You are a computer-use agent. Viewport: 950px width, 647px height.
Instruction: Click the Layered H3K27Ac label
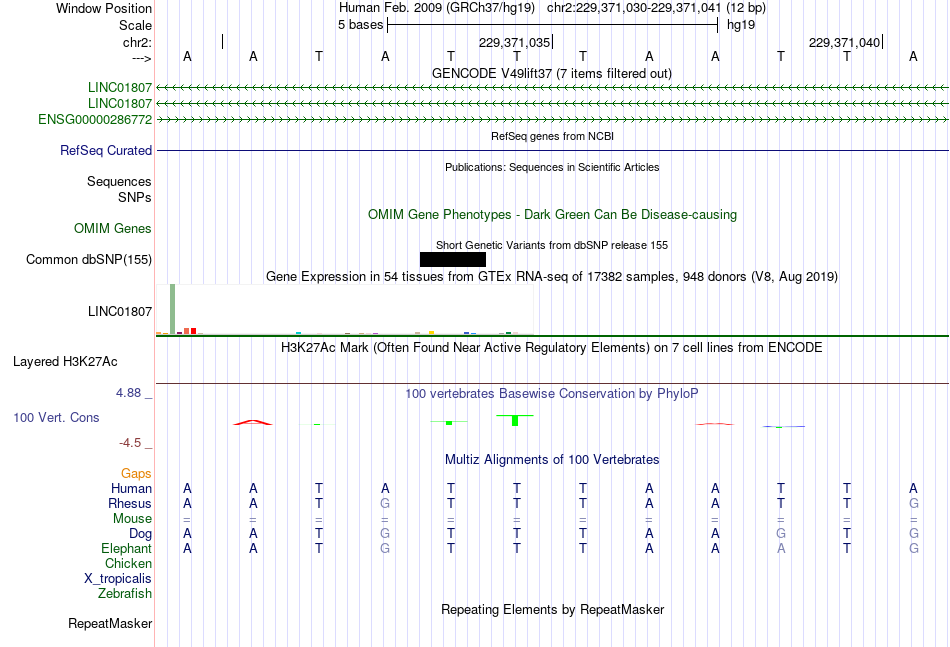point(65,362)
